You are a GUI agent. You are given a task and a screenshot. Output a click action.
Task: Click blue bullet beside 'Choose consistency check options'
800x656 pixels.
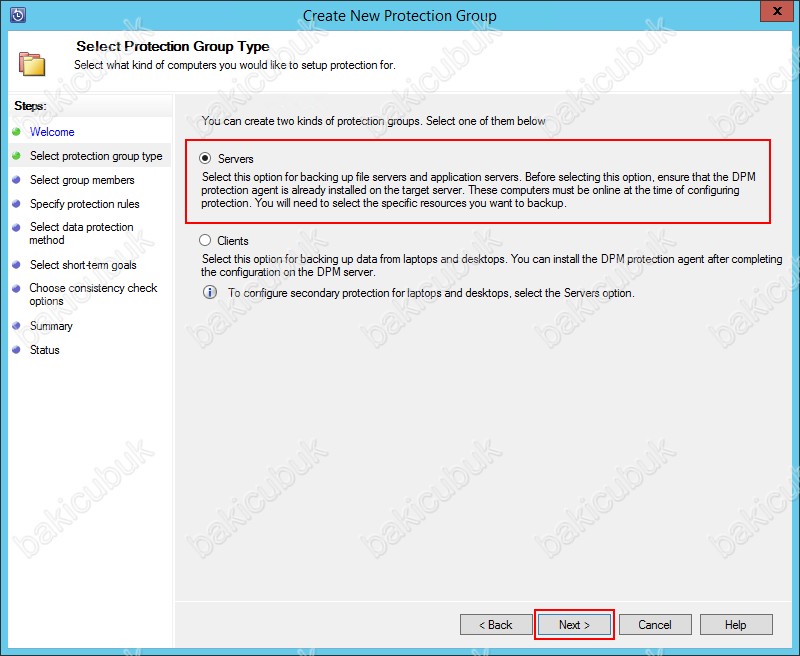pyautogui.click(x=16, y=288)
